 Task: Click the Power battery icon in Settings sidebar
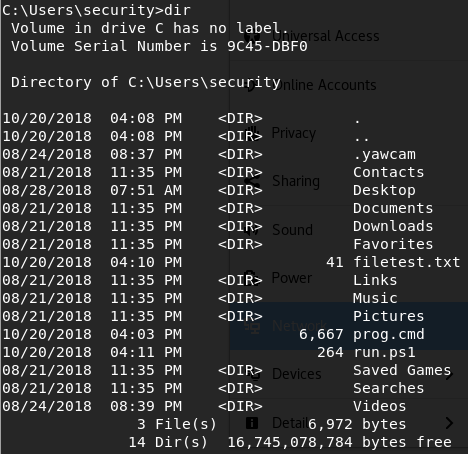pos(251,277)
